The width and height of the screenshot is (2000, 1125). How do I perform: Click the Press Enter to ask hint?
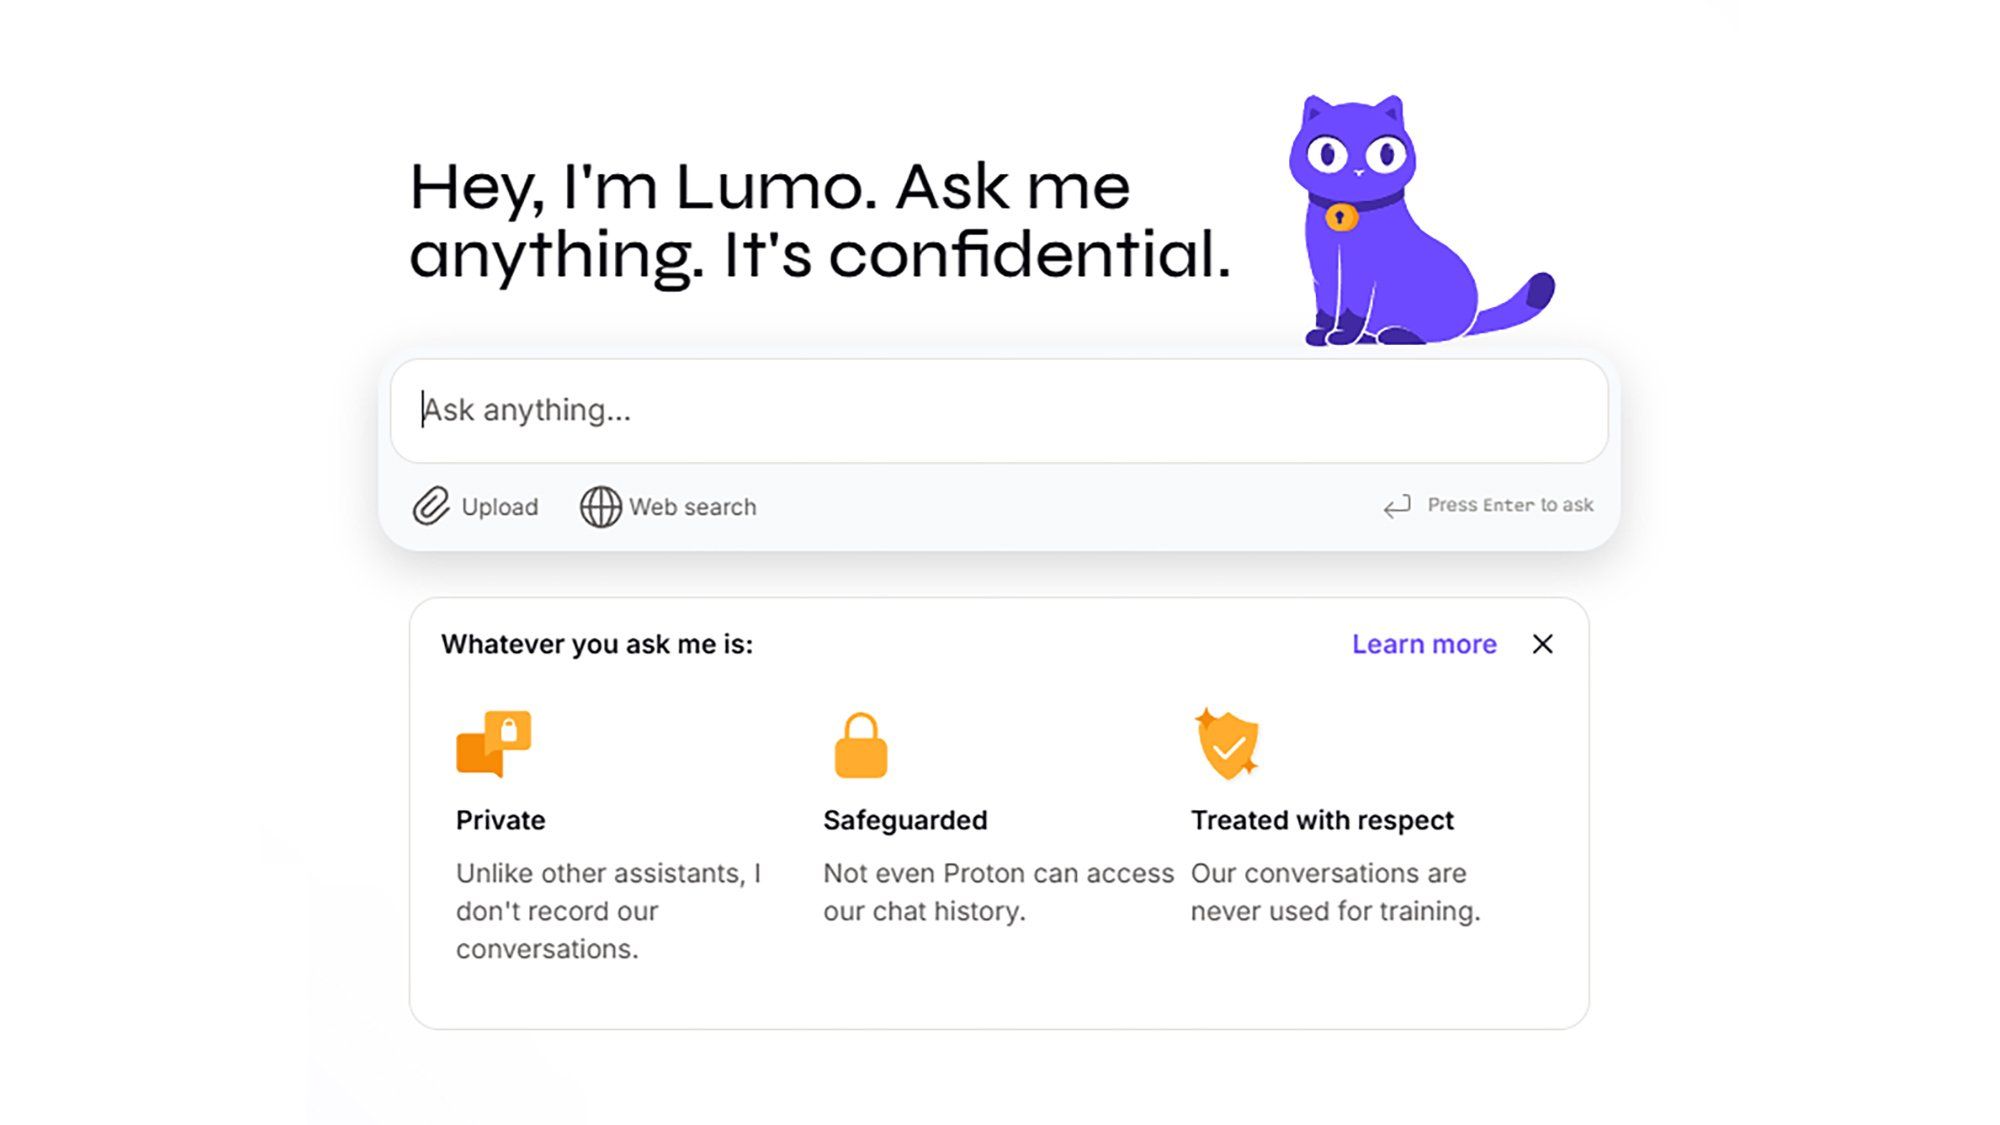[1509, 505]
